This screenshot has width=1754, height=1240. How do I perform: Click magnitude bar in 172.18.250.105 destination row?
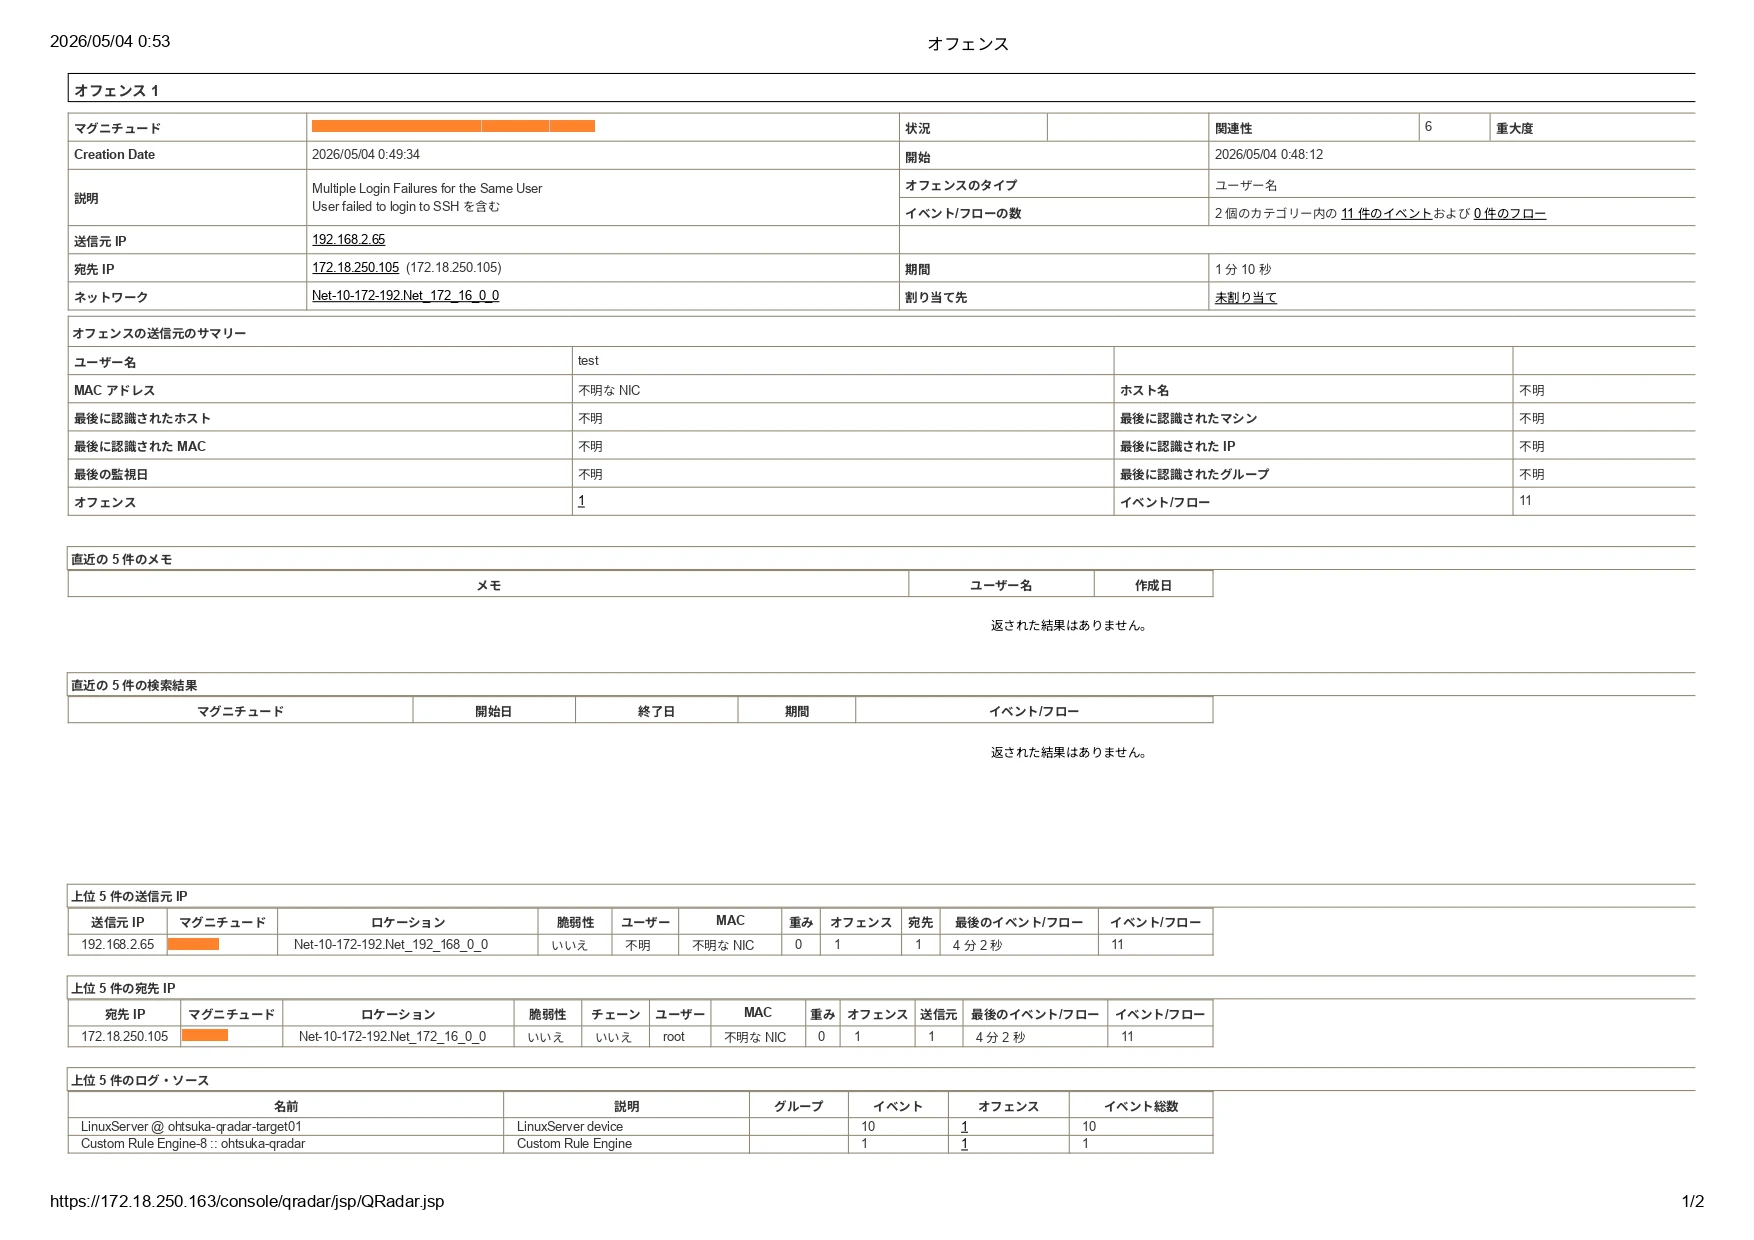205,1036
